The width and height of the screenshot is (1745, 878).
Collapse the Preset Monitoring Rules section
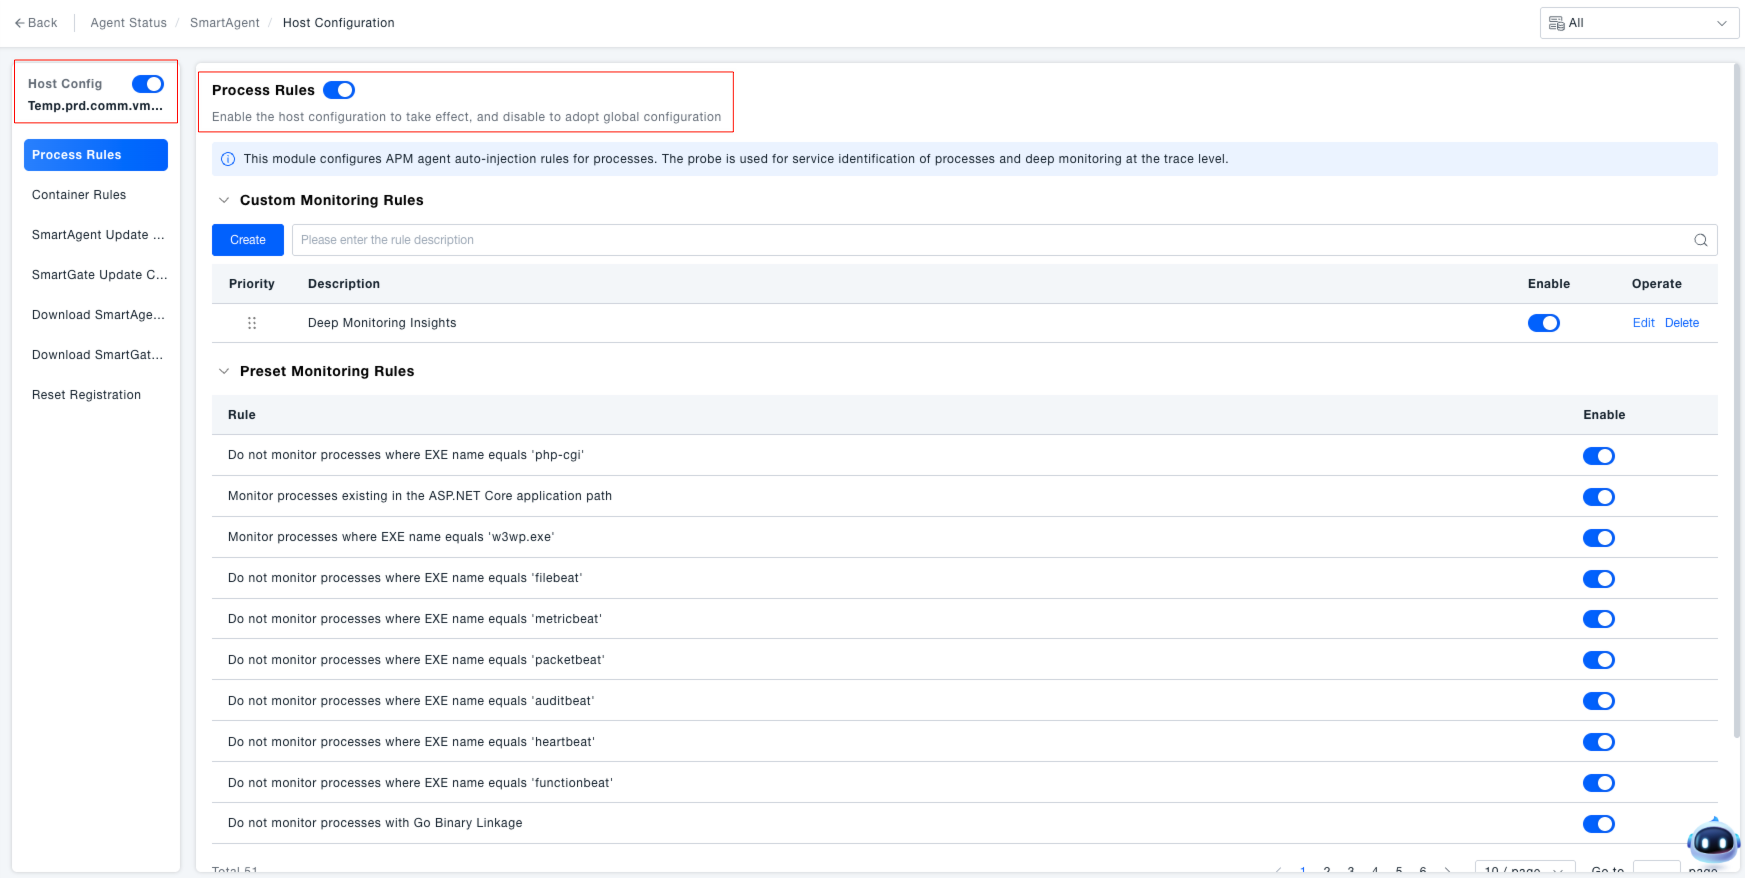pos(224,371)
